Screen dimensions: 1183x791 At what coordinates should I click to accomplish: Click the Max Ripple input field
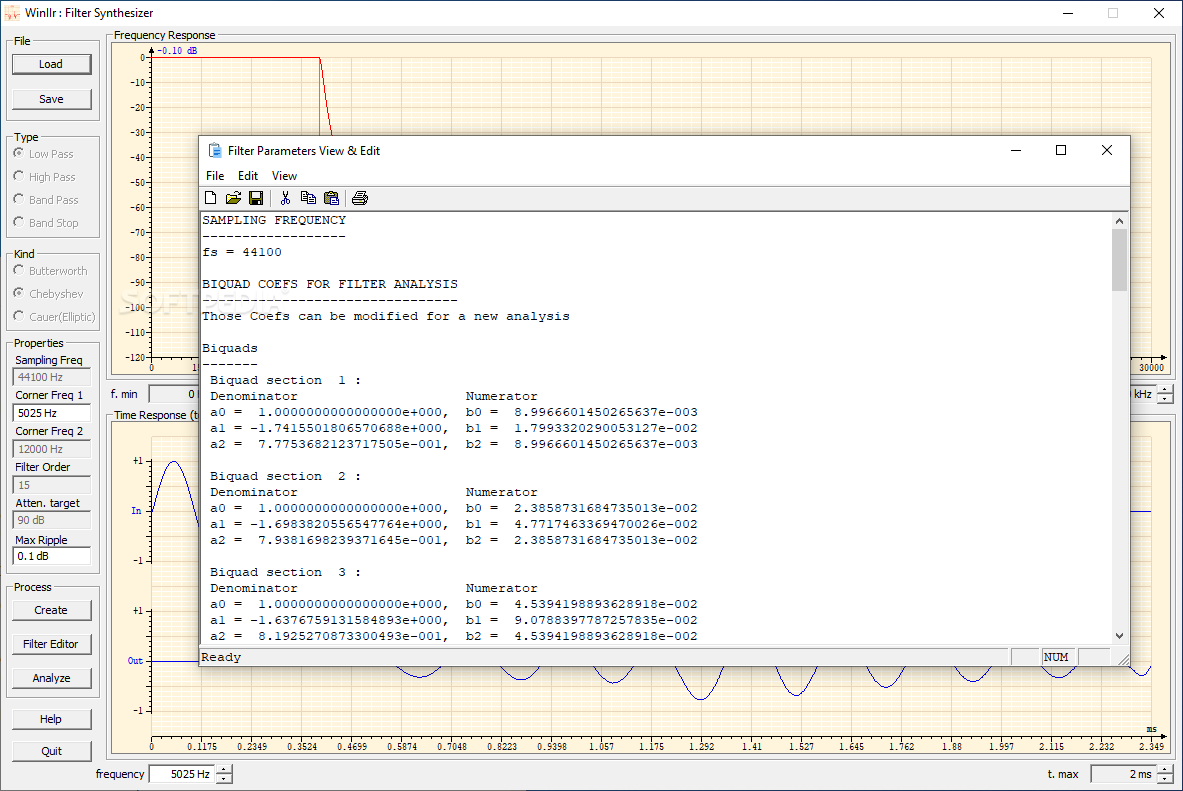[x=52, y=556]
